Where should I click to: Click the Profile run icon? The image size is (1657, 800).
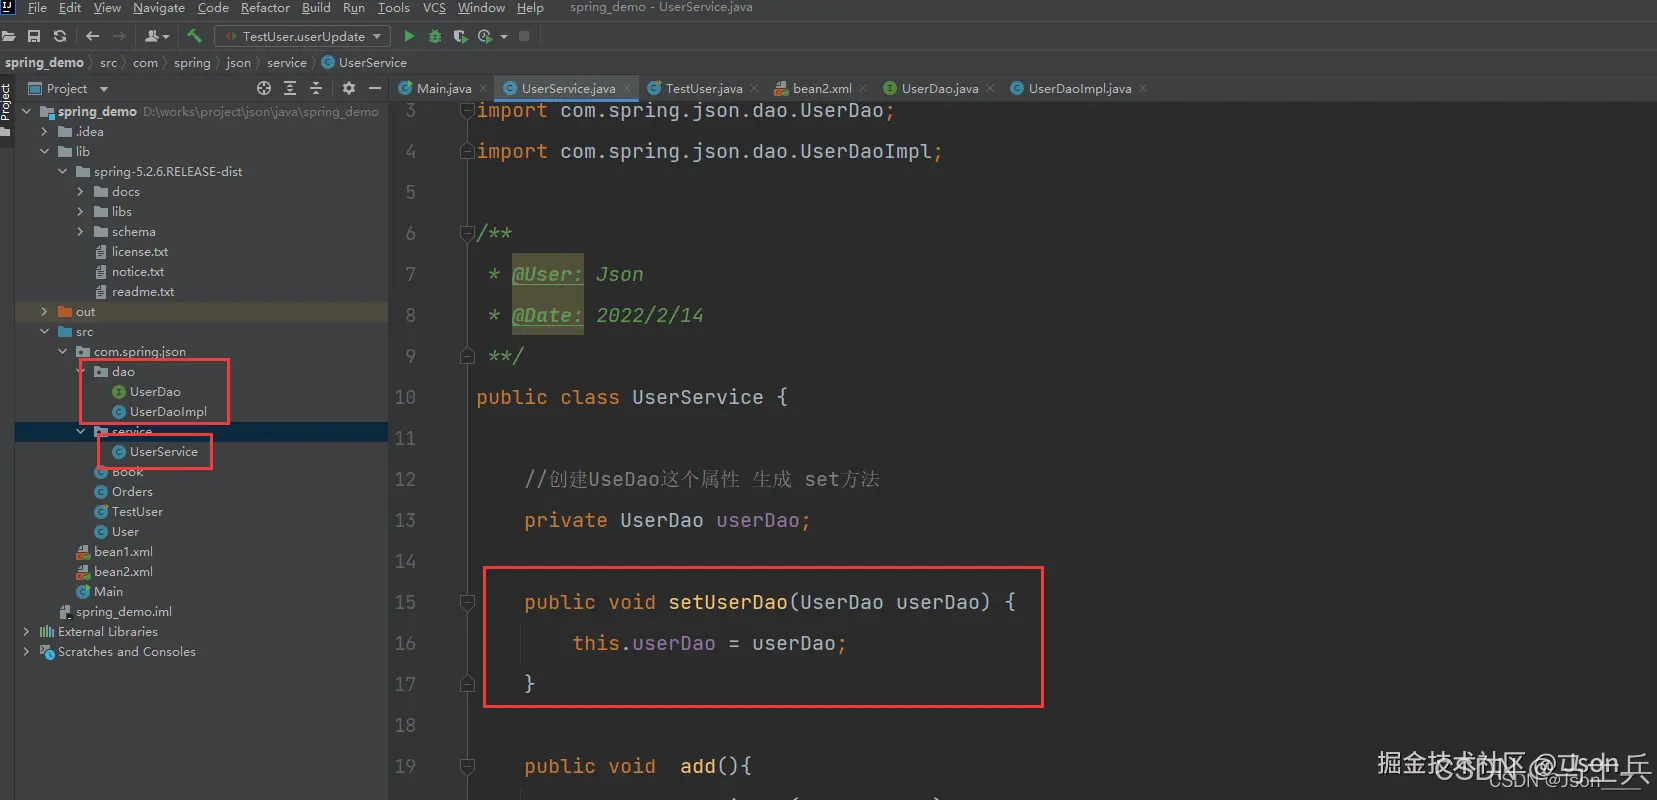pos(485,36)
